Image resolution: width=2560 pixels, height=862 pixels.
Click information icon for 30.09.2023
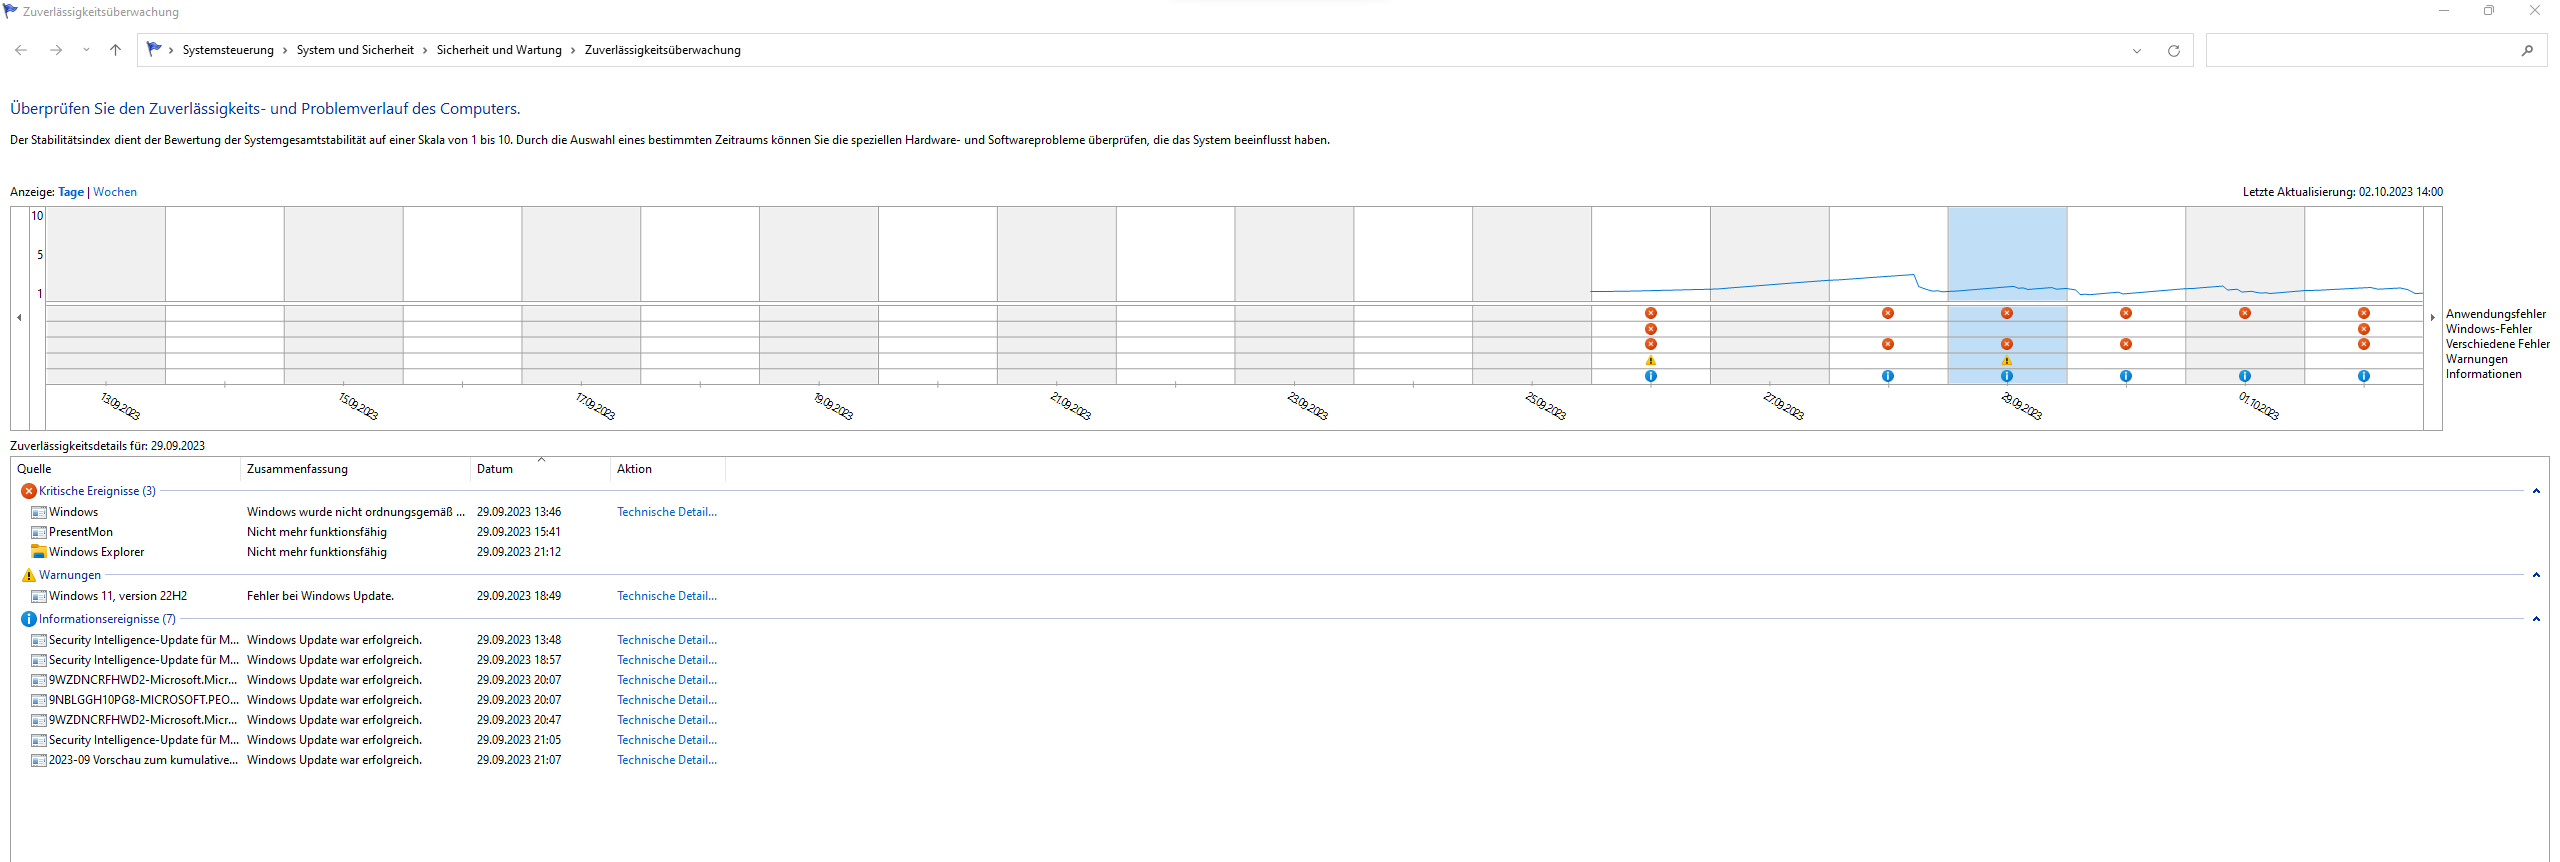[2126, 376]
